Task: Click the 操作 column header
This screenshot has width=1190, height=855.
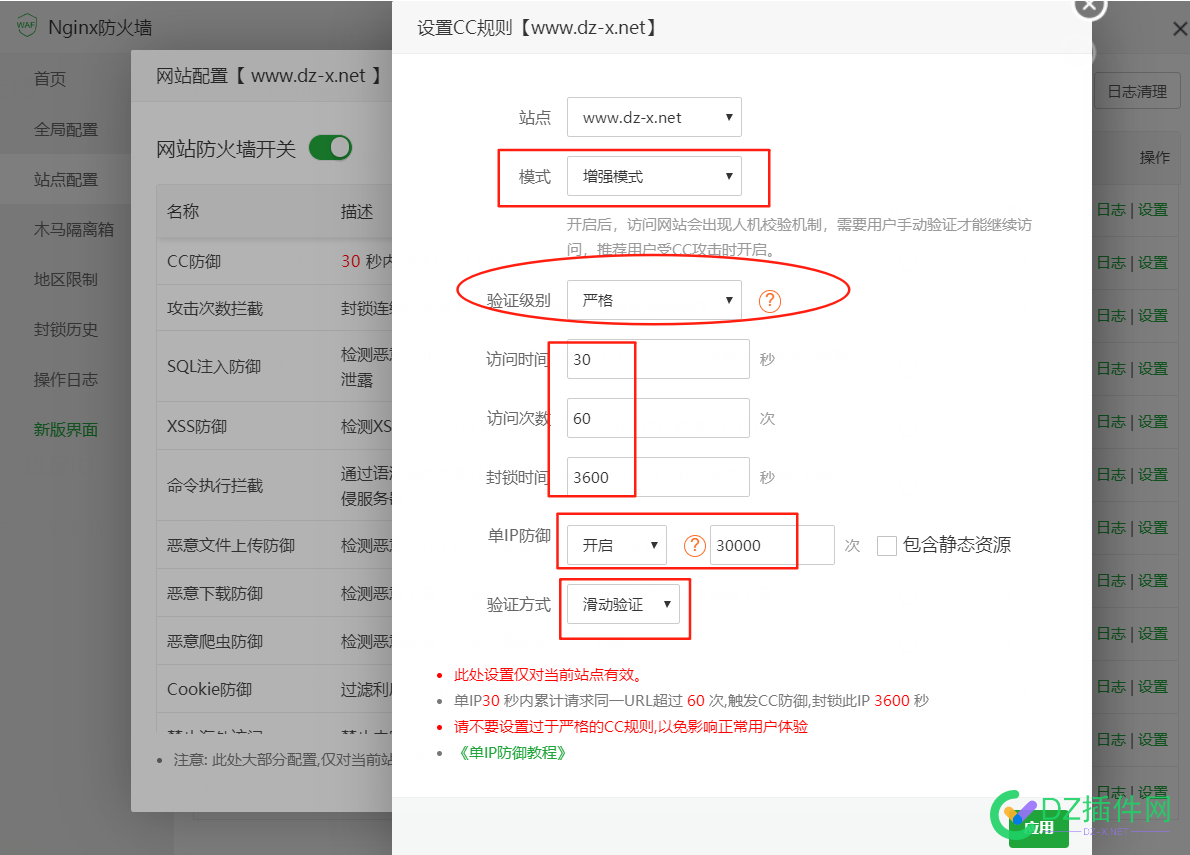Action: [1154, 157]
